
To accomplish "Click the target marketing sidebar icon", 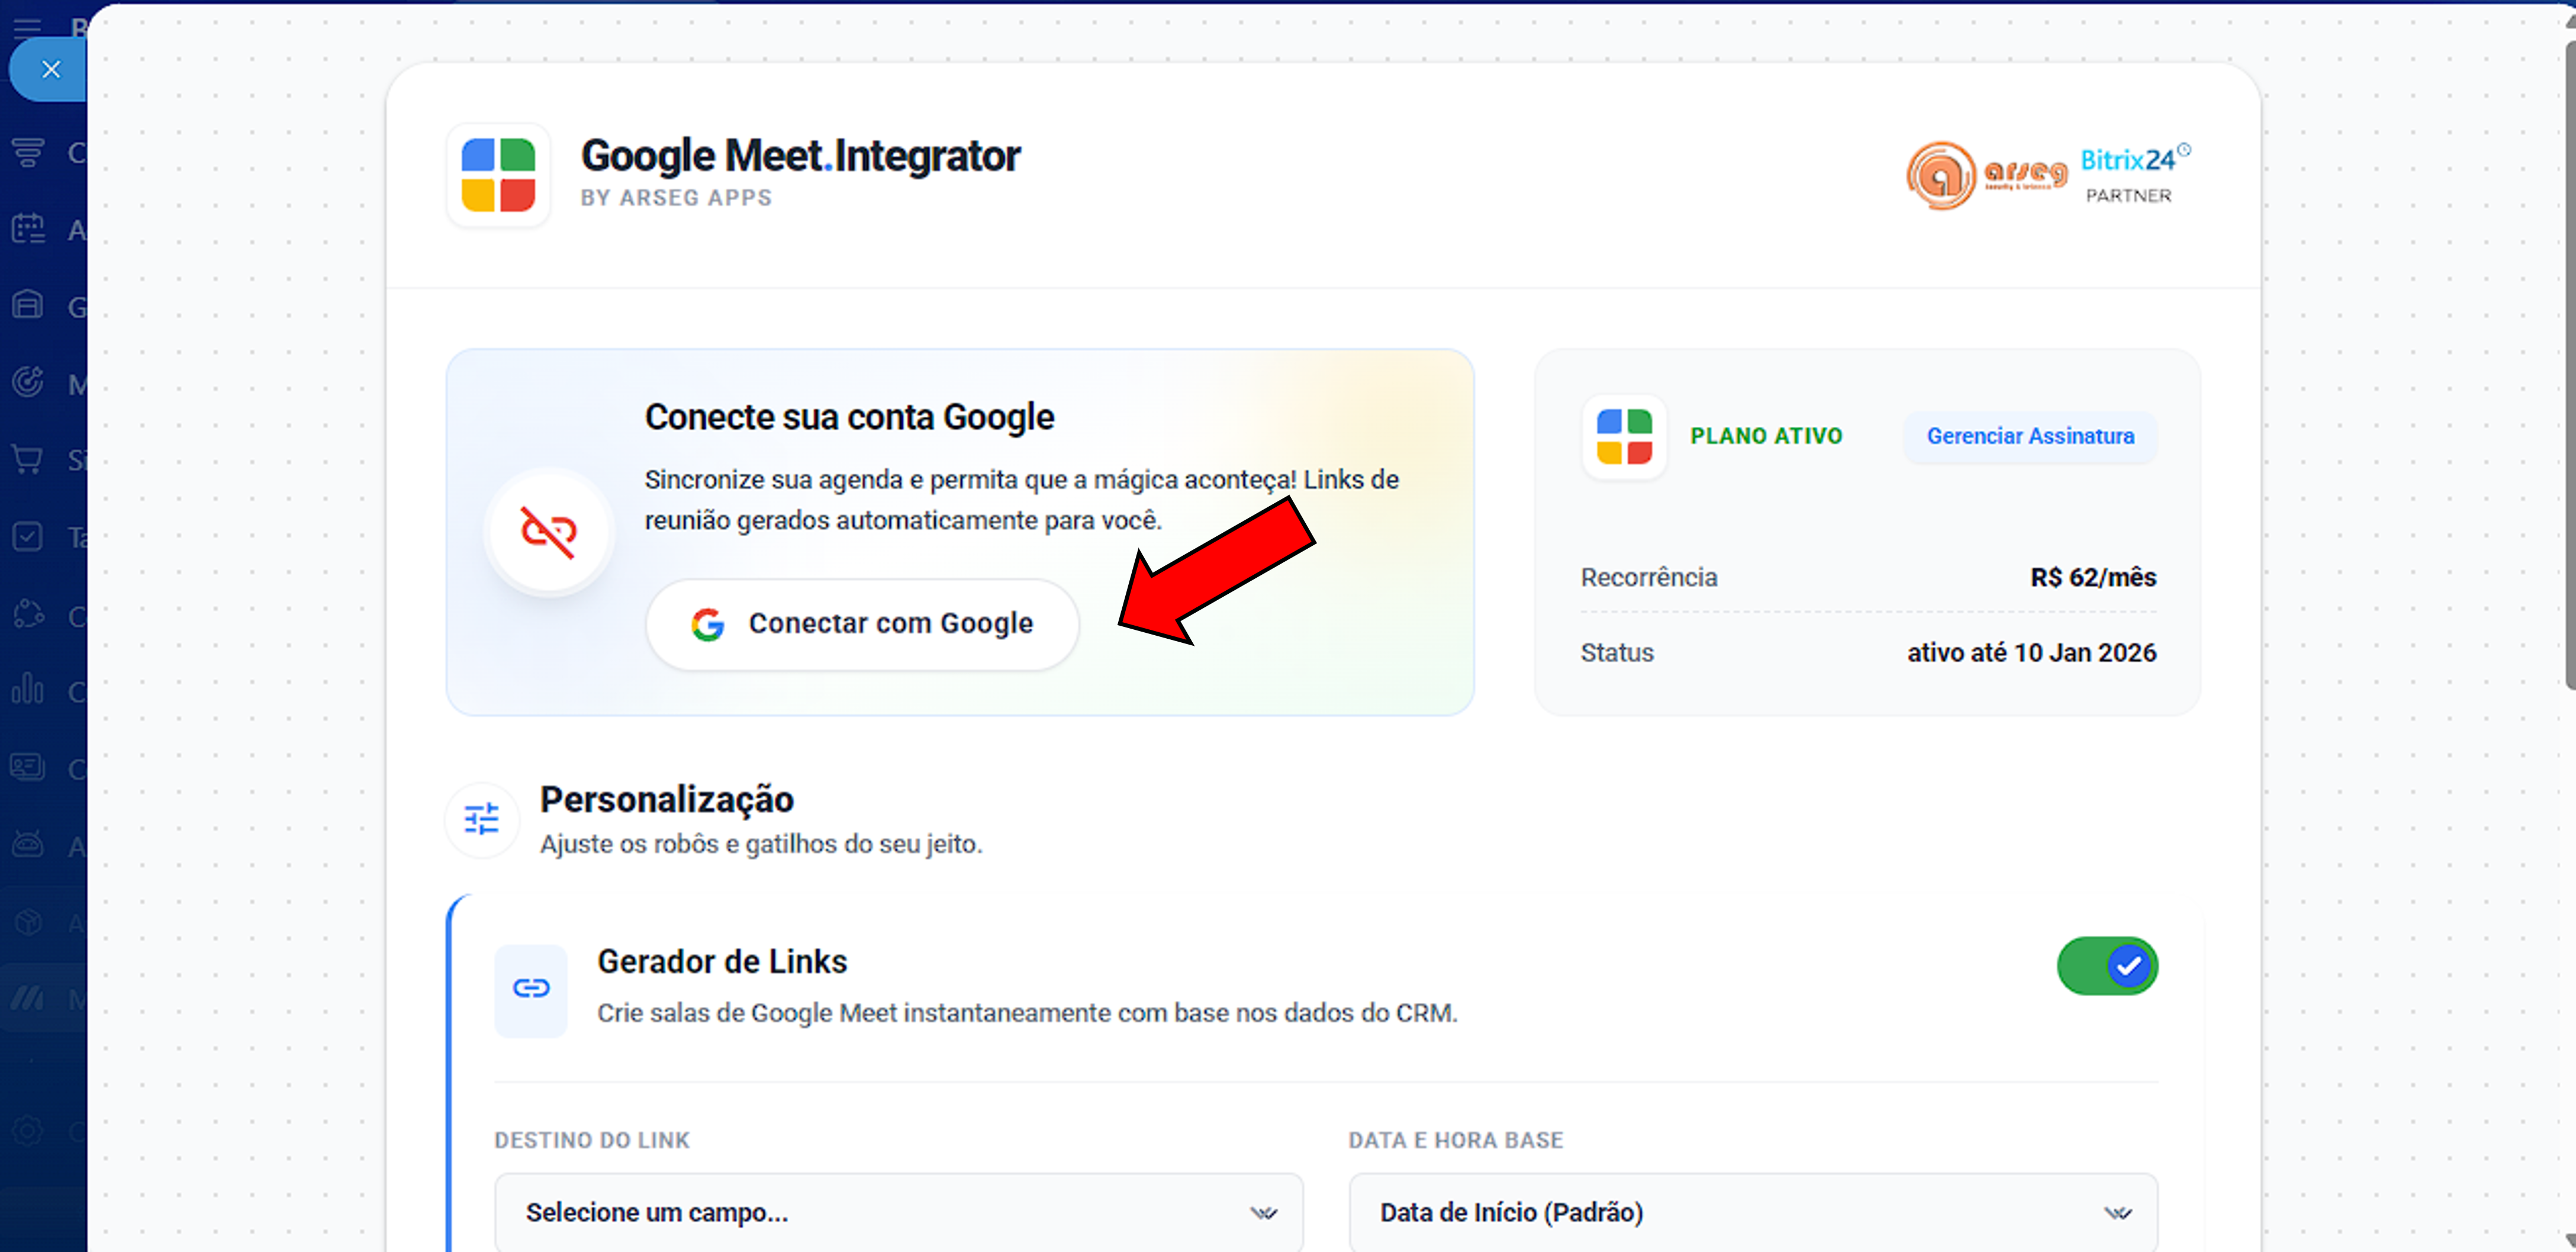I will 28,383.
